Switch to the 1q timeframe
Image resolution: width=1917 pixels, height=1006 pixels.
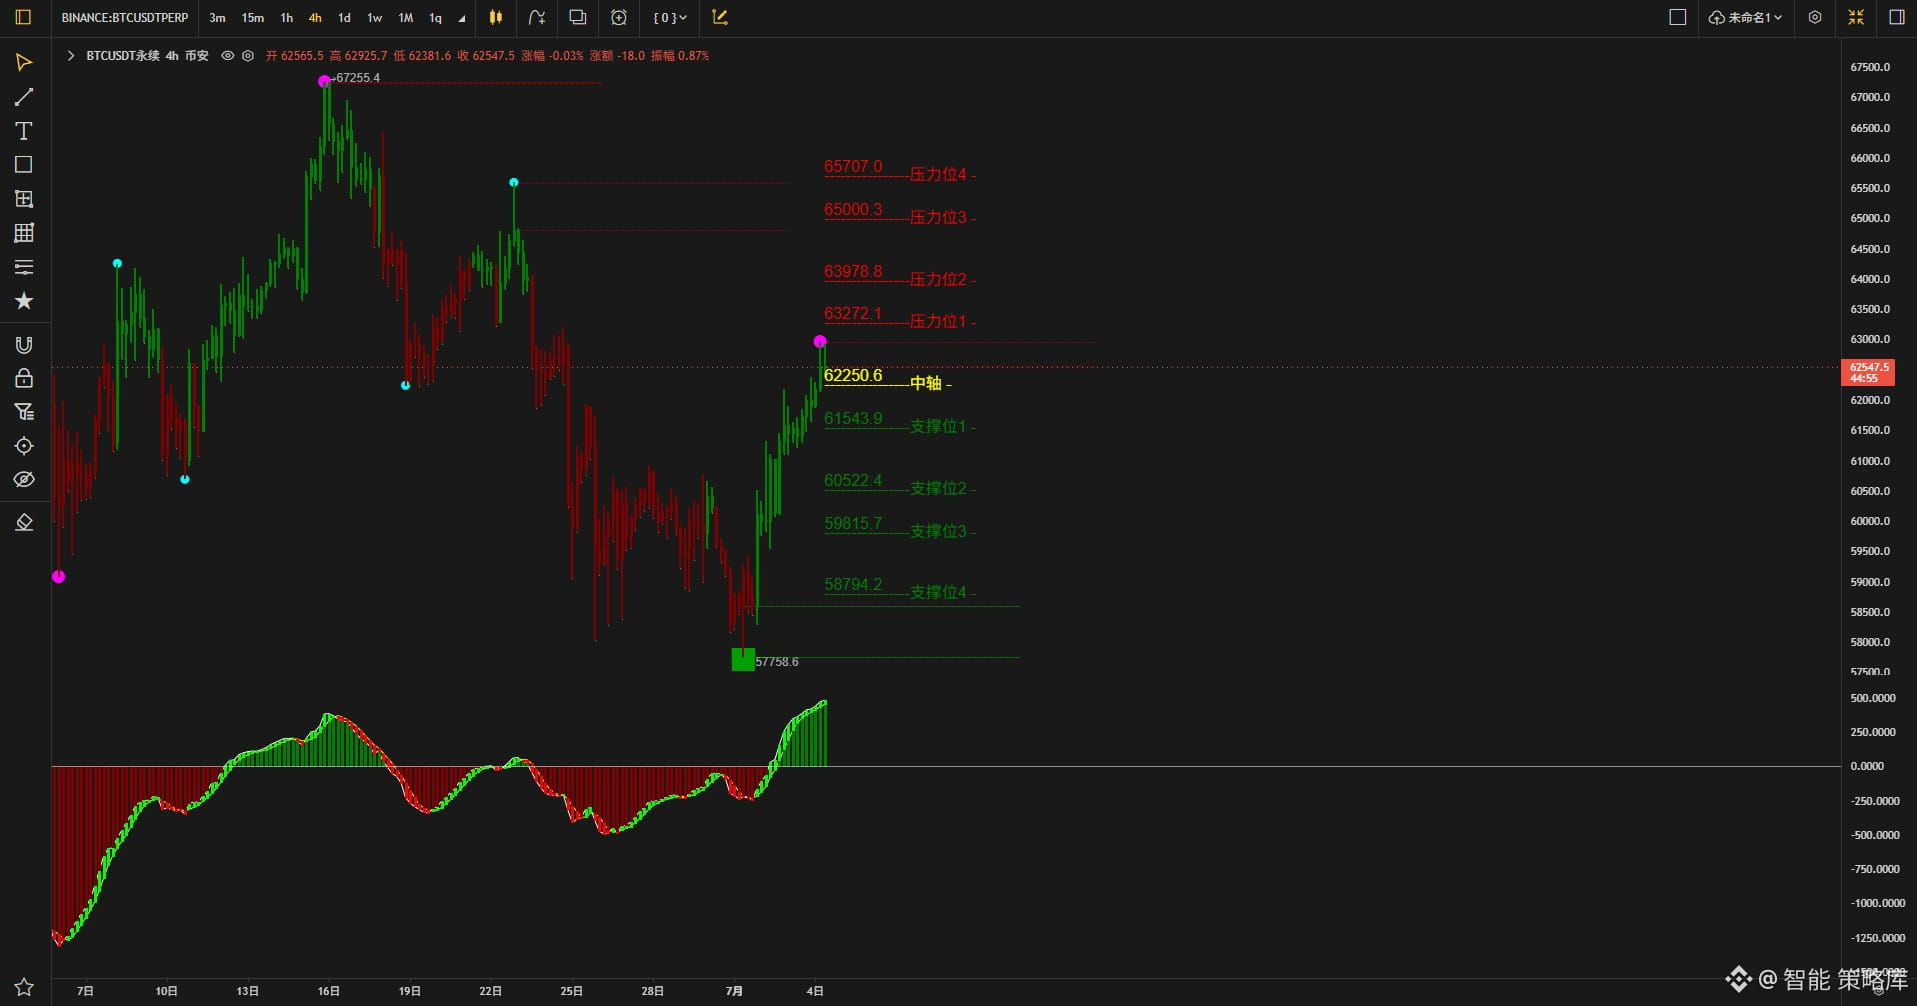point(435,18)
